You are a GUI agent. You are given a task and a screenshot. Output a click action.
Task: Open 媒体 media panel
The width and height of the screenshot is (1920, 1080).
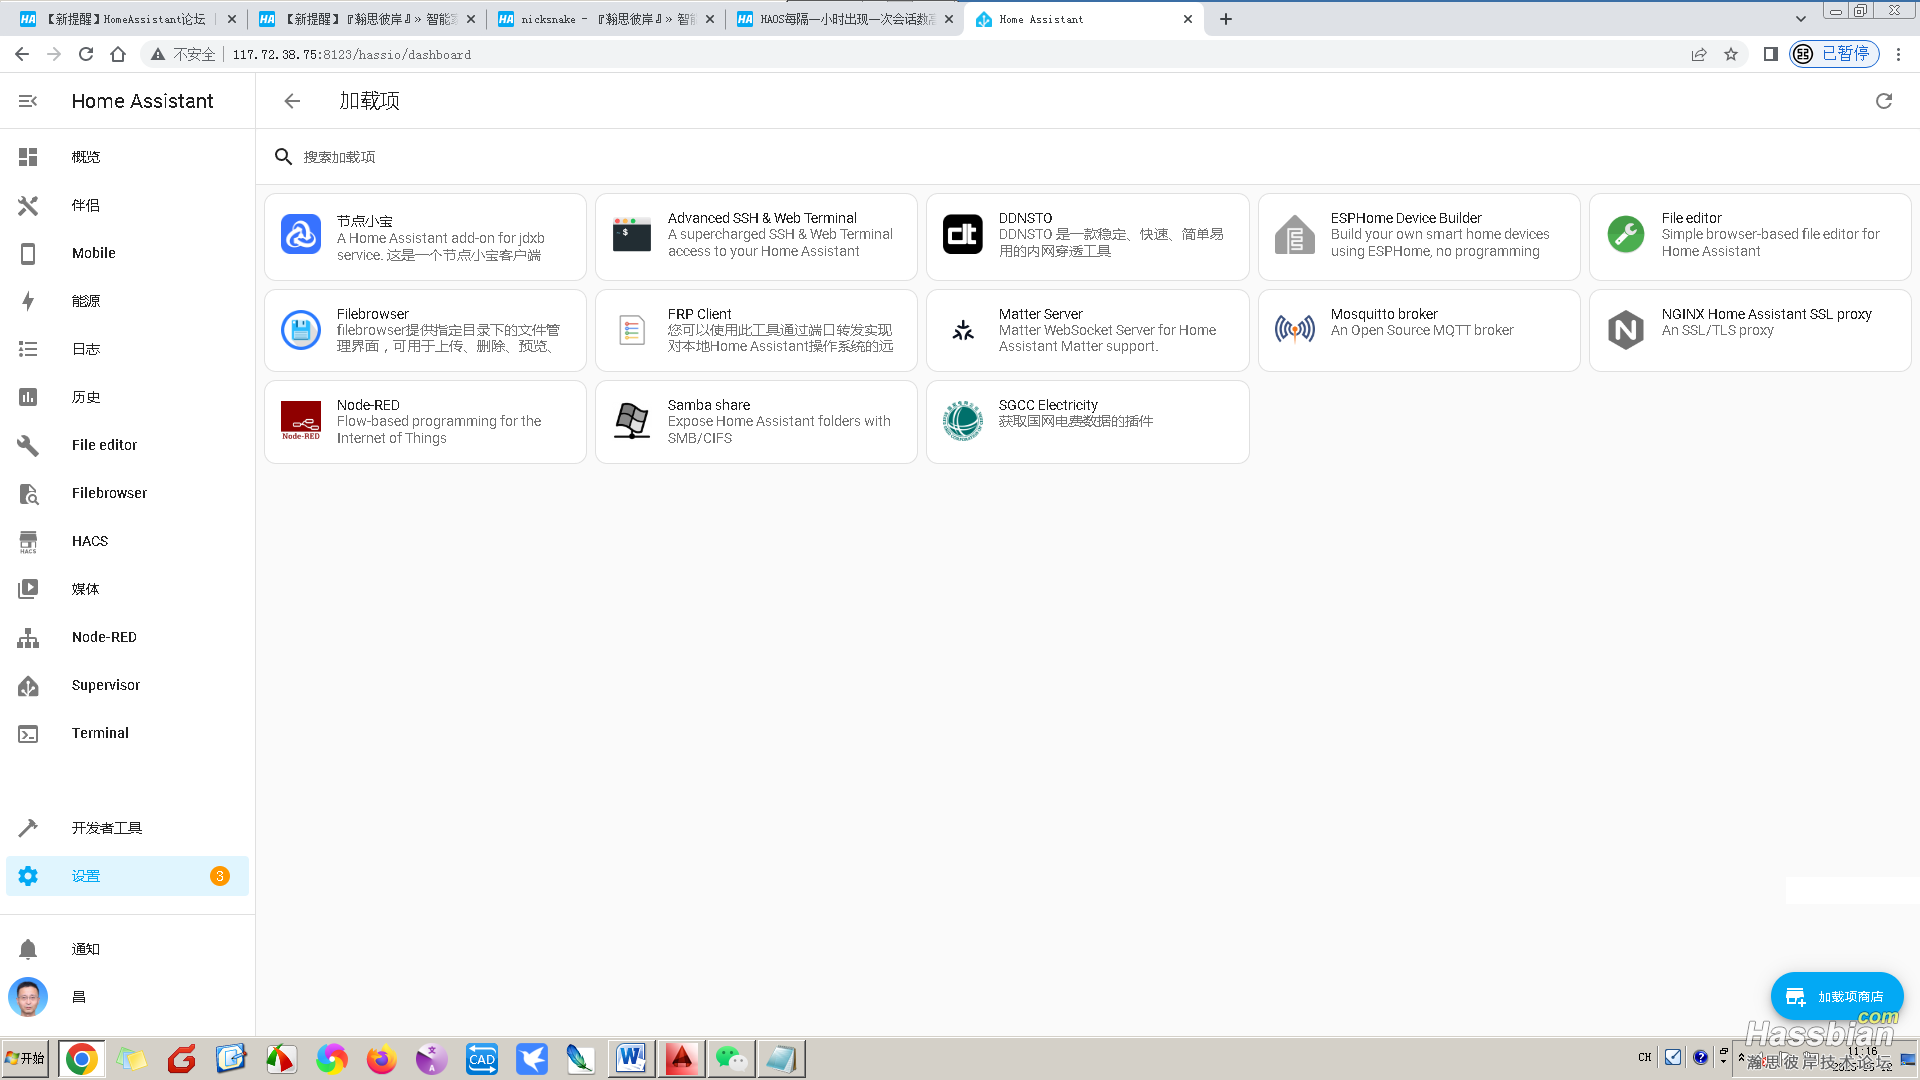[x=127, y=589]
